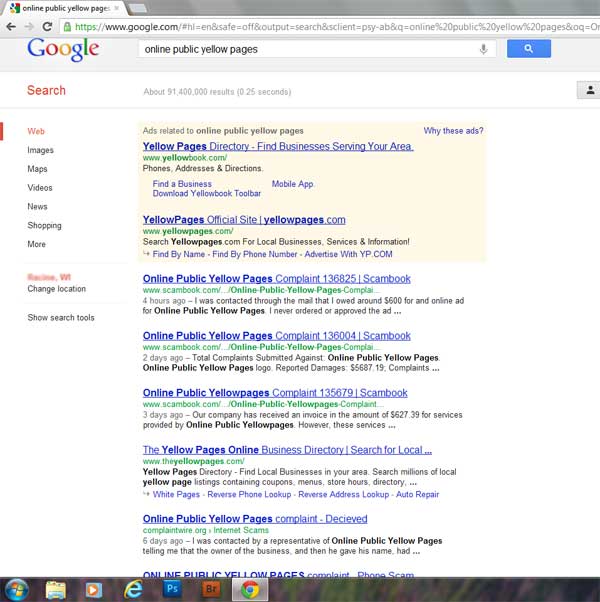600x602 pixels.
Task: Click the microphone voice search icon
Action: coord(483,49)
